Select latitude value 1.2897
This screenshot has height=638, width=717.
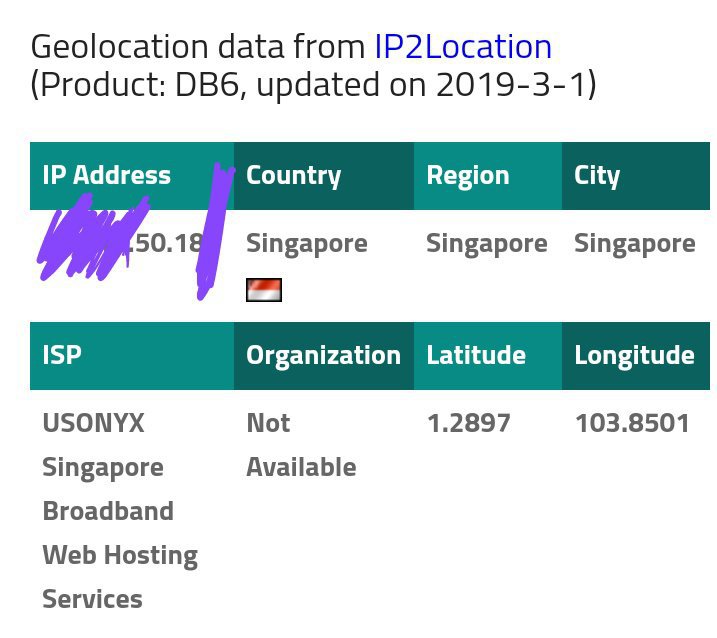coord(468,424)
